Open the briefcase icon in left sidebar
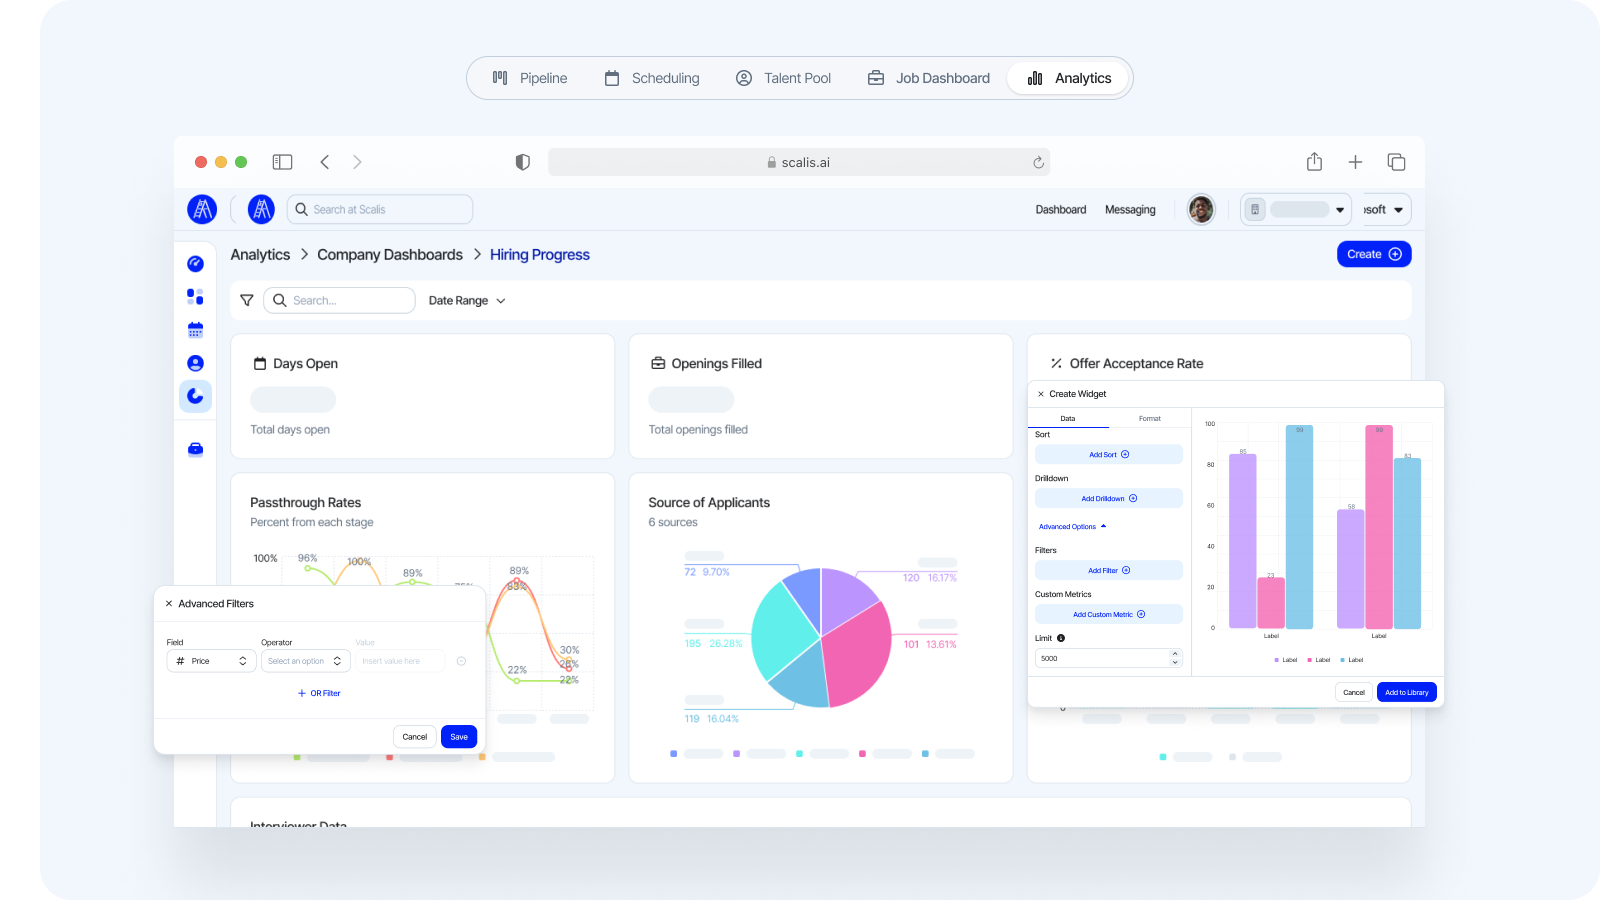 click(x=195, y=449)
